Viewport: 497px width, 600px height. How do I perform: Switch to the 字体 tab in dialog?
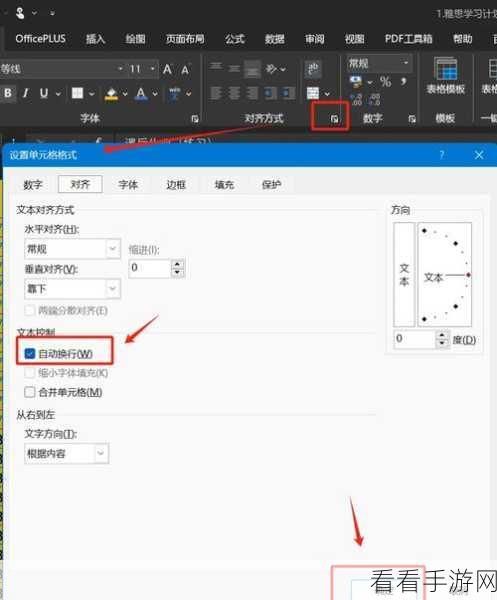[x=128, y=185]
